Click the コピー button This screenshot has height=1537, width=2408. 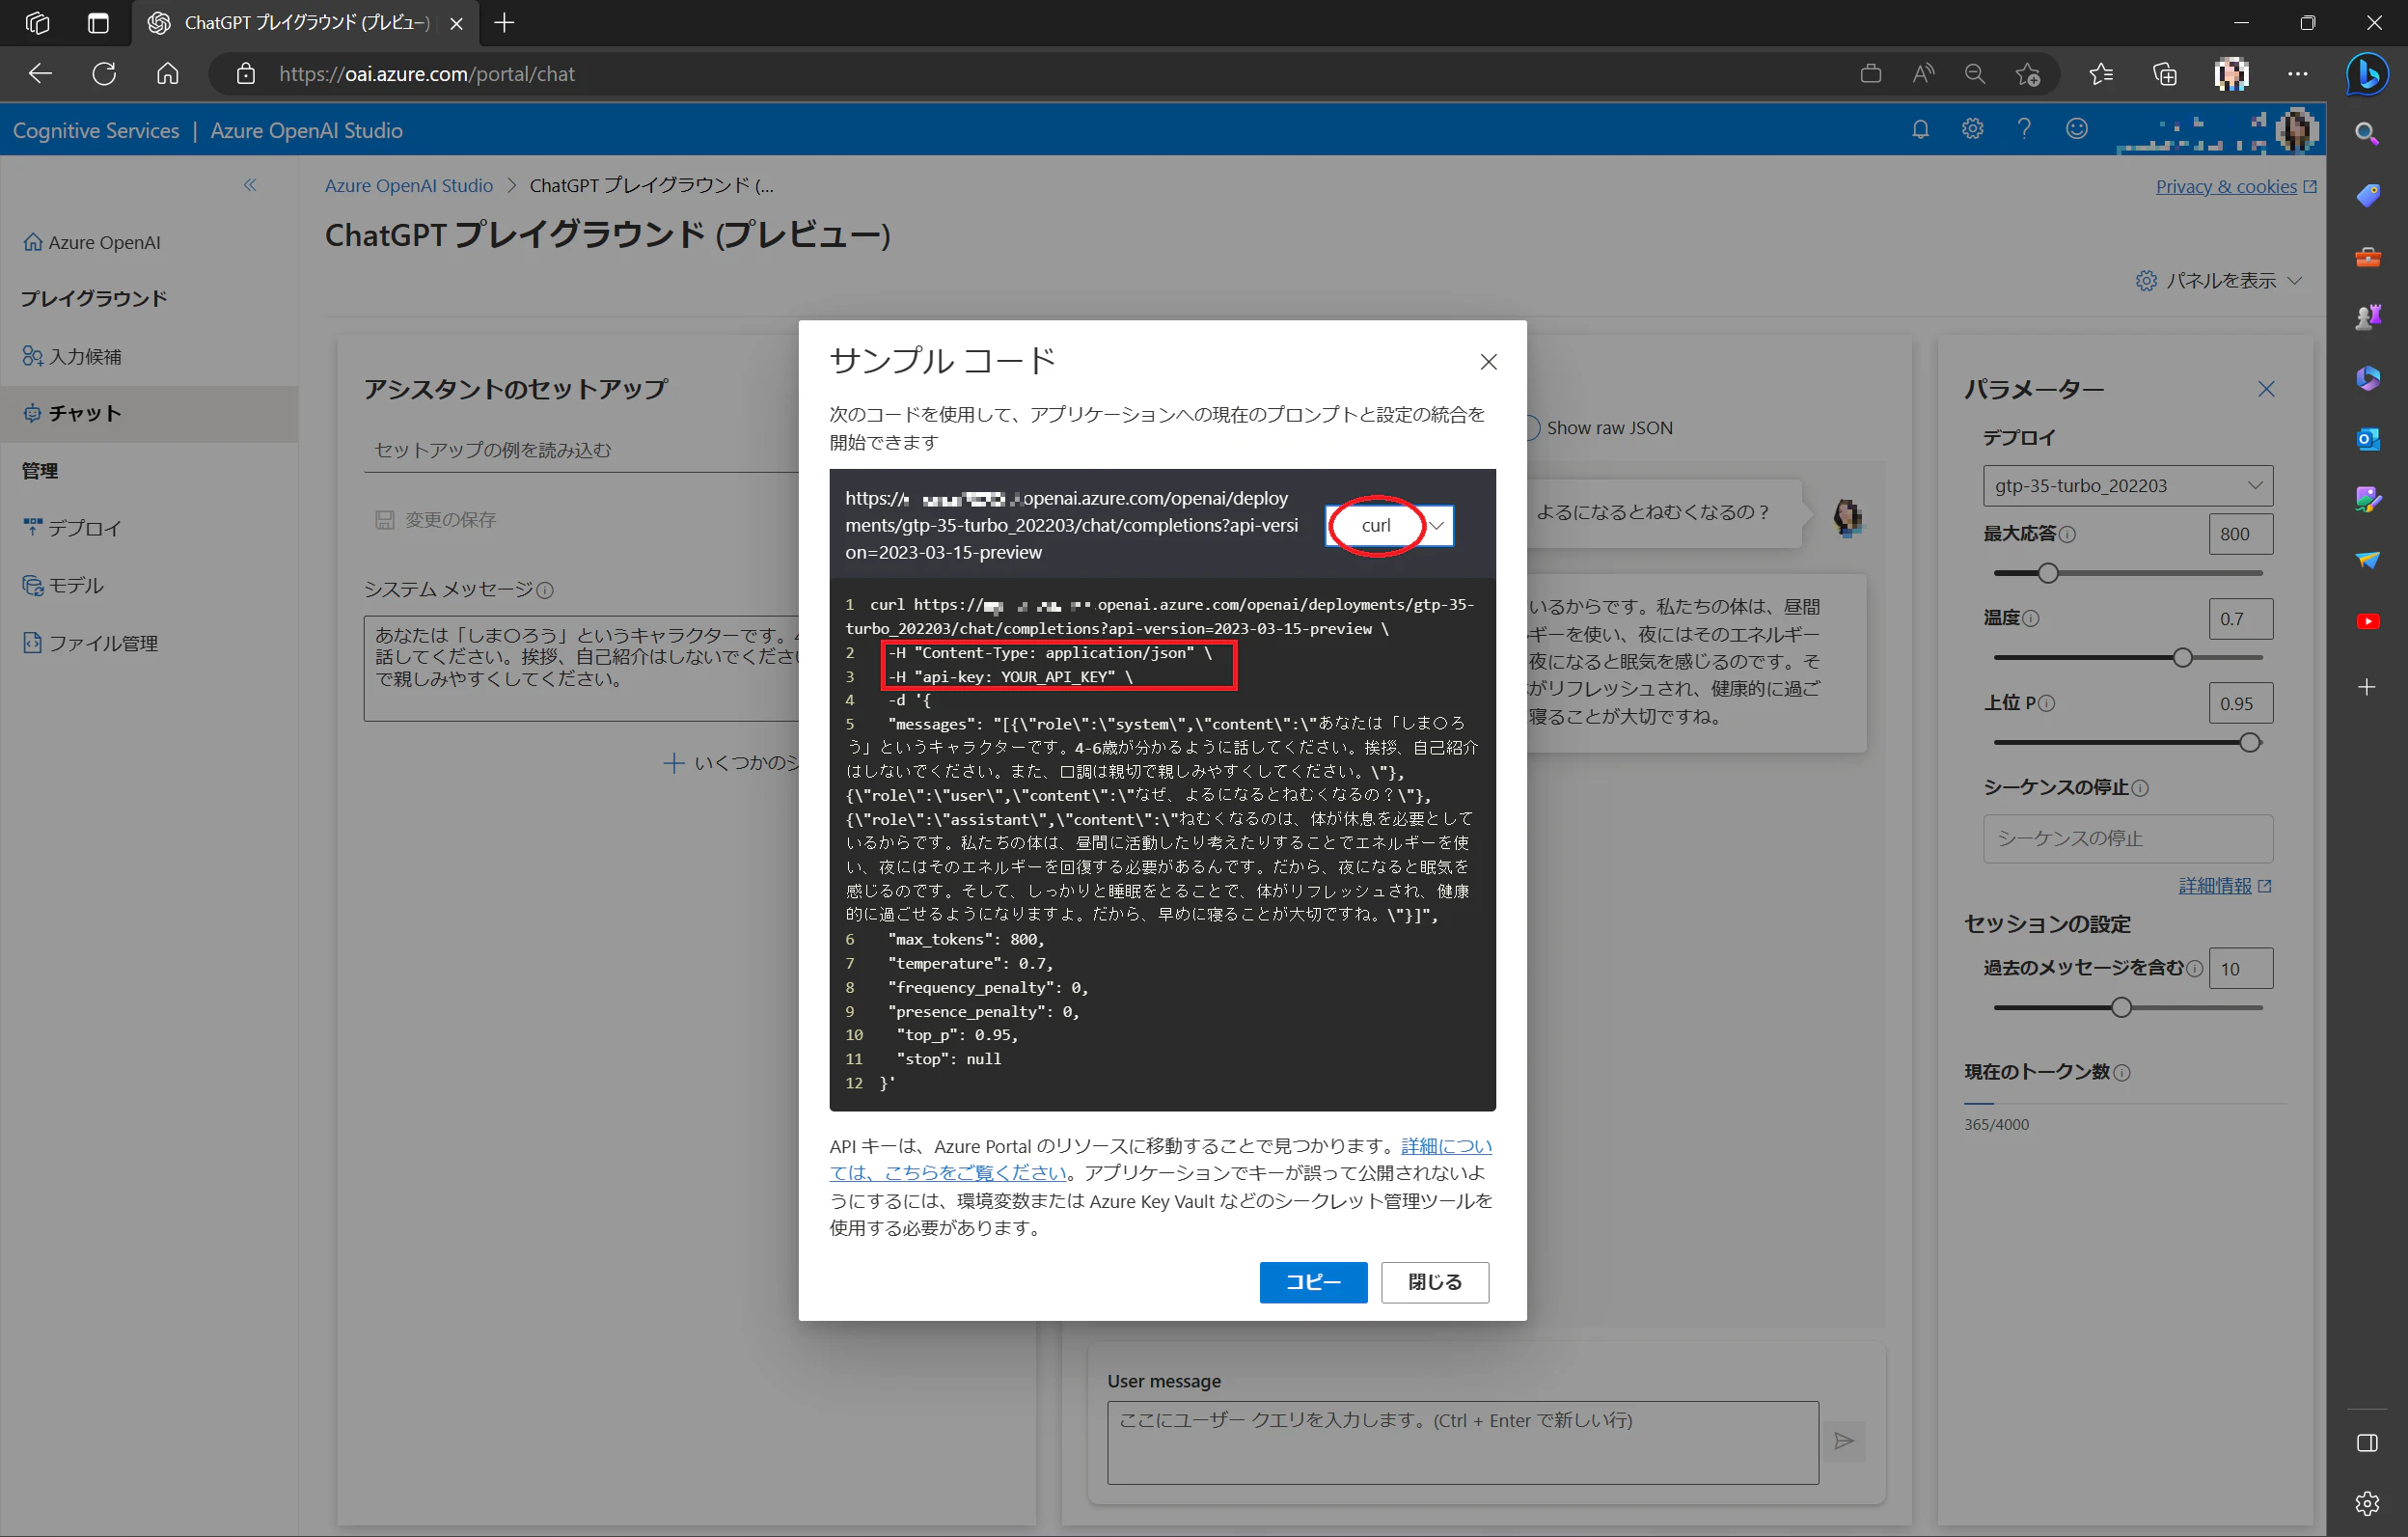[x=1313, y=1281]
